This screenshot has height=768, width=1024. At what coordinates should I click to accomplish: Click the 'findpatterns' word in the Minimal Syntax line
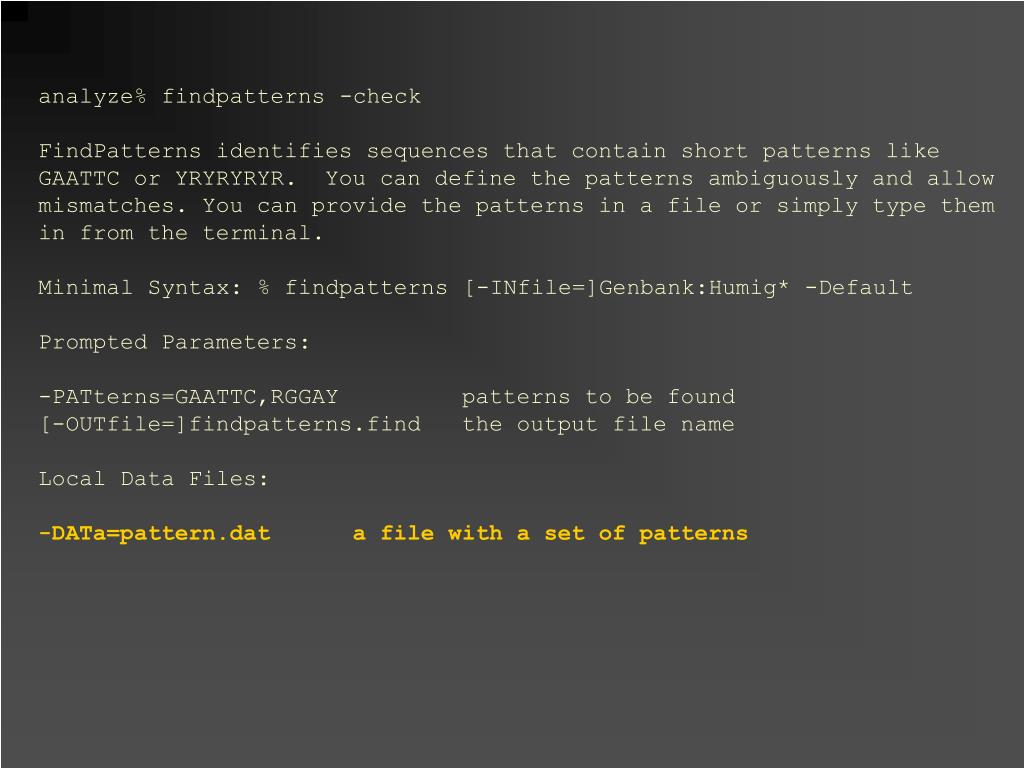pyautogui.click(x=366, y=289)
